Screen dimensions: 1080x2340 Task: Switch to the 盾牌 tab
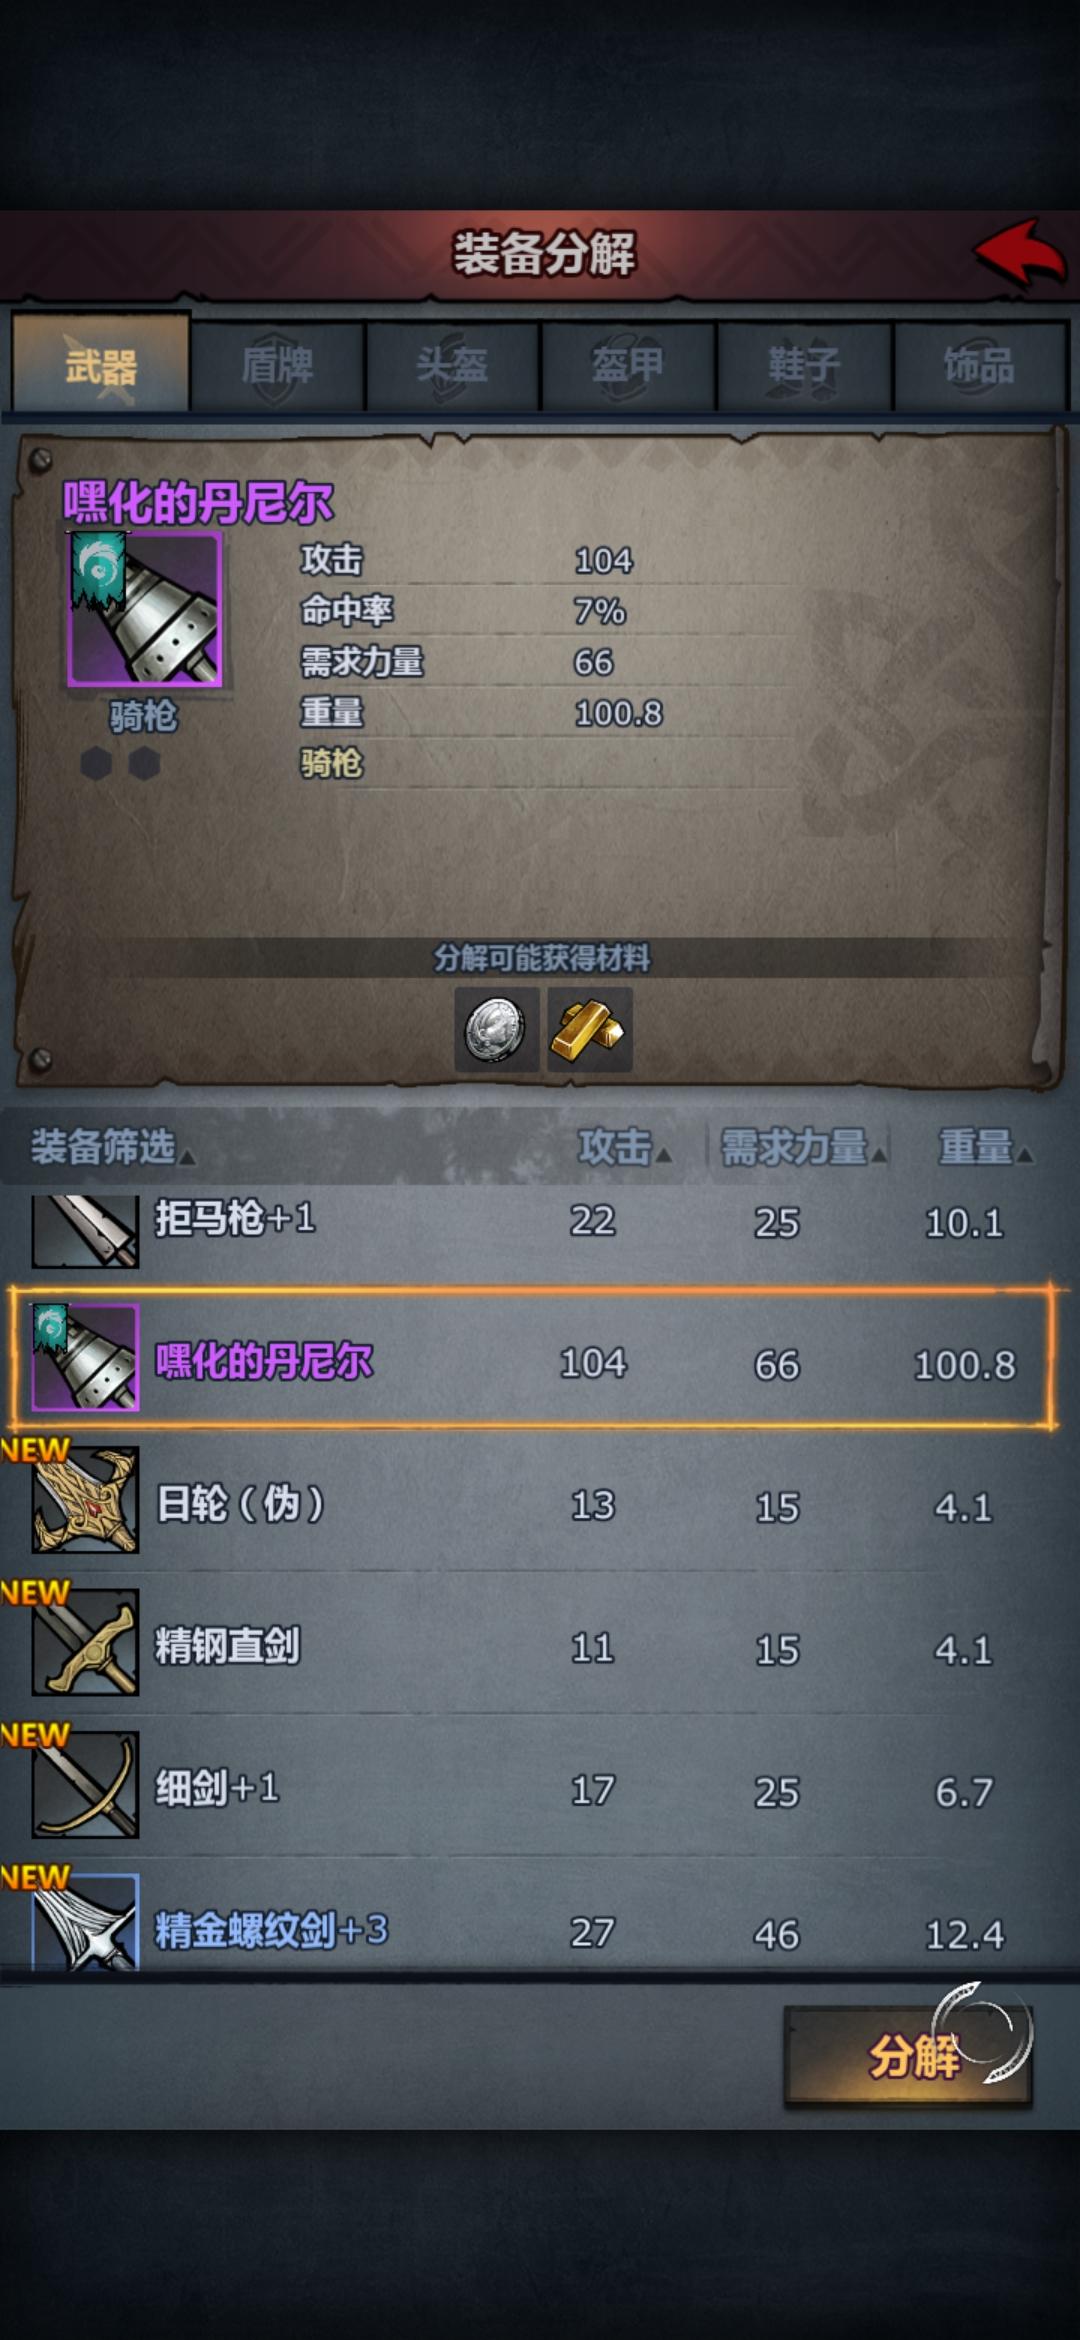(277, 365)
